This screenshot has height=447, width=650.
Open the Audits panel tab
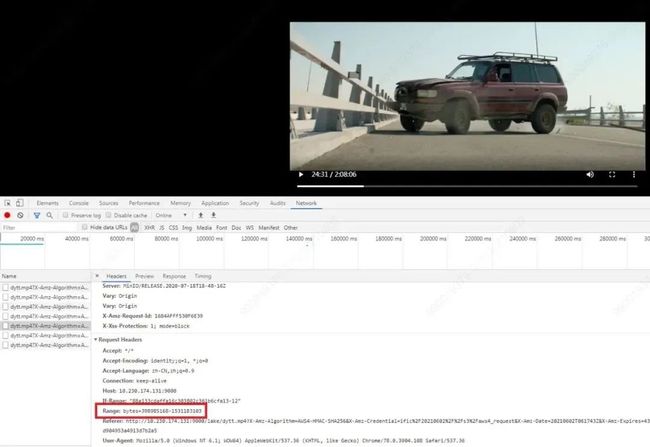(278, 203)
